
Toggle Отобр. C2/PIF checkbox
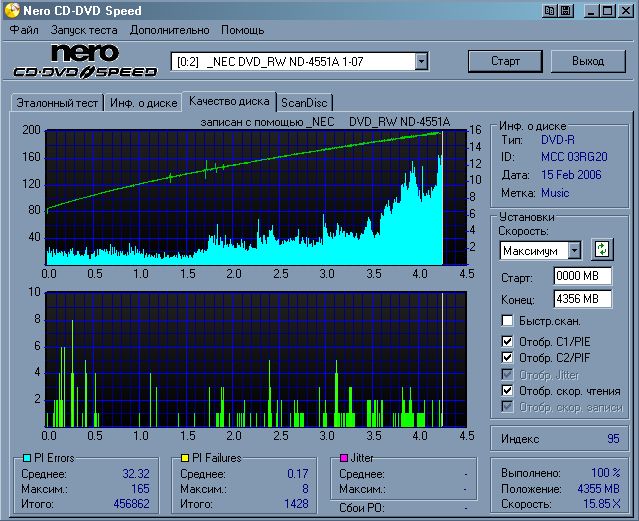508,358
